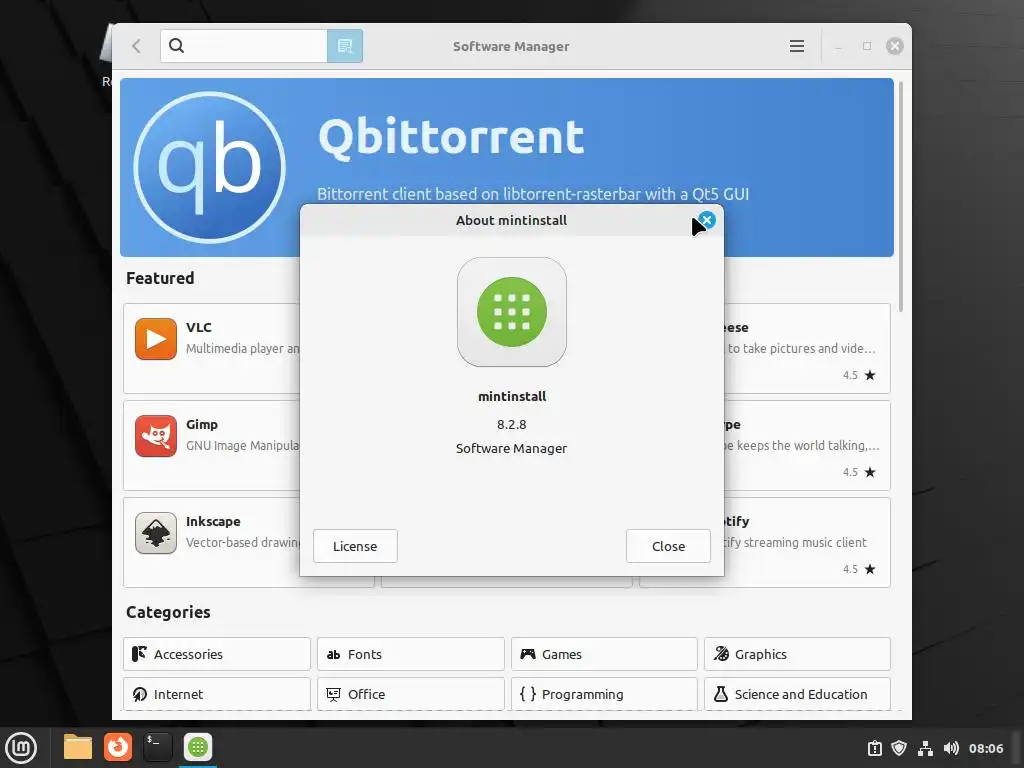
Task: Click the clipboard tray icon
Action: [874, 748]
